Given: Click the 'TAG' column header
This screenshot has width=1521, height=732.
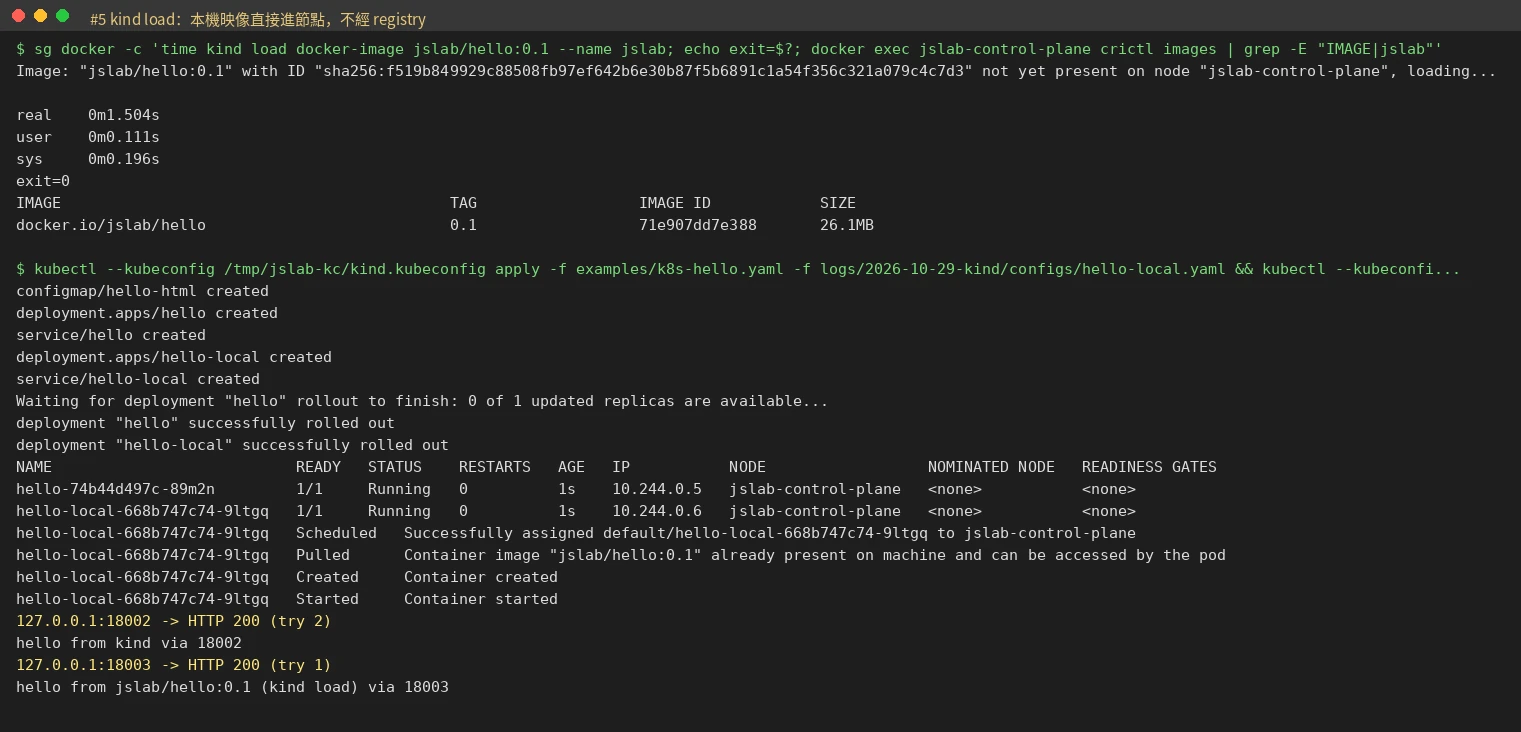Looking at the screenshot, I should point(463,203).
